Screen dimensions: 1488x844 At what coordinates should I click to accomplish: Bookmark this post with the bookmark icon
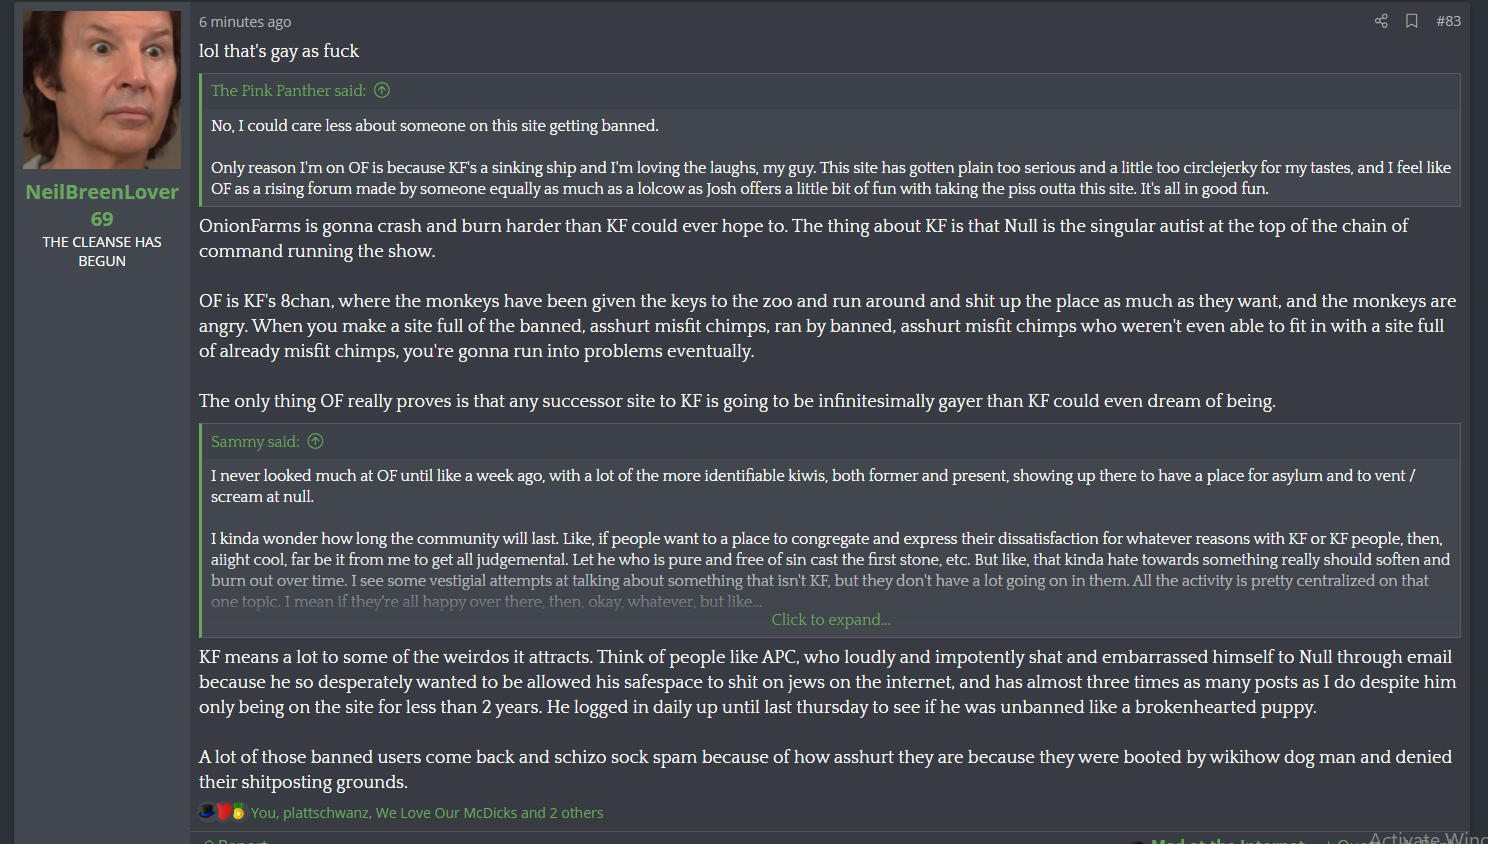[x=1411, y=21]
